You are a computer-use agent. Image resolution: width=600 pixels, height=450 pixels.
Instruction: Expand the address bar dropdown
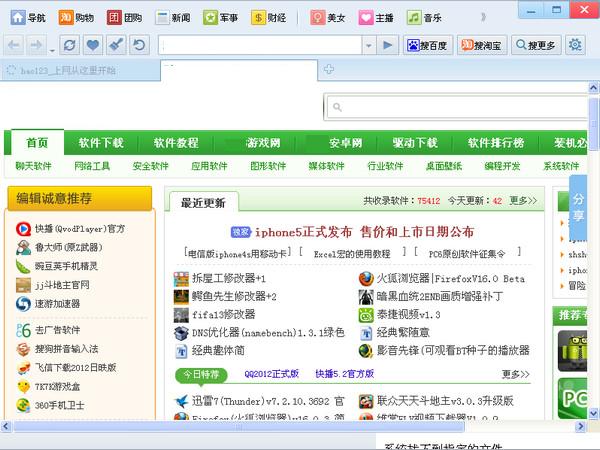(368, 46)
